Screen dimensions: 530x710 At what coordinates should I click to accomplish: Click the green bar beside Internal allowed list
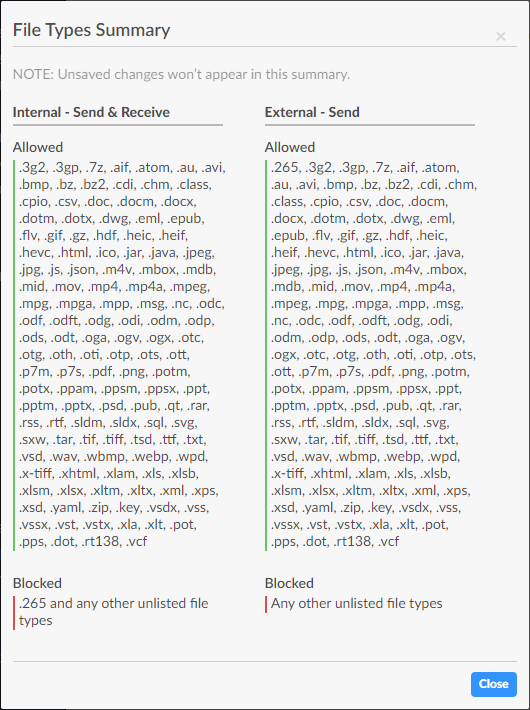pos(14,355)
